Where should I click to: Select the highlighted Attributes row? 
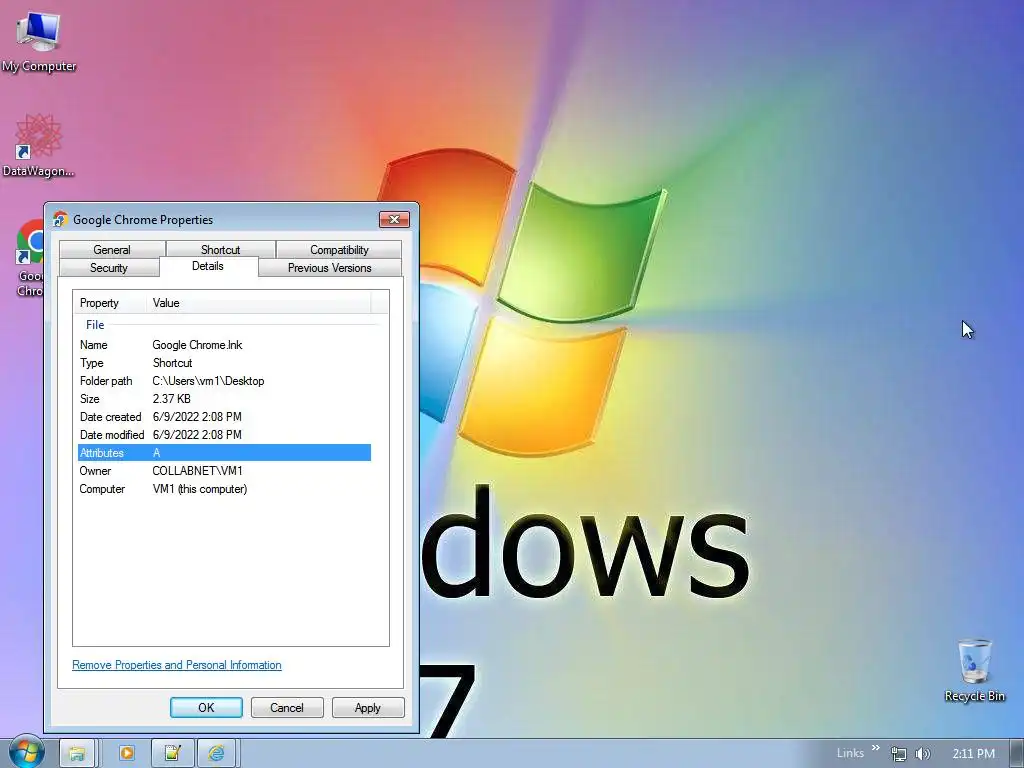[225, 453]
